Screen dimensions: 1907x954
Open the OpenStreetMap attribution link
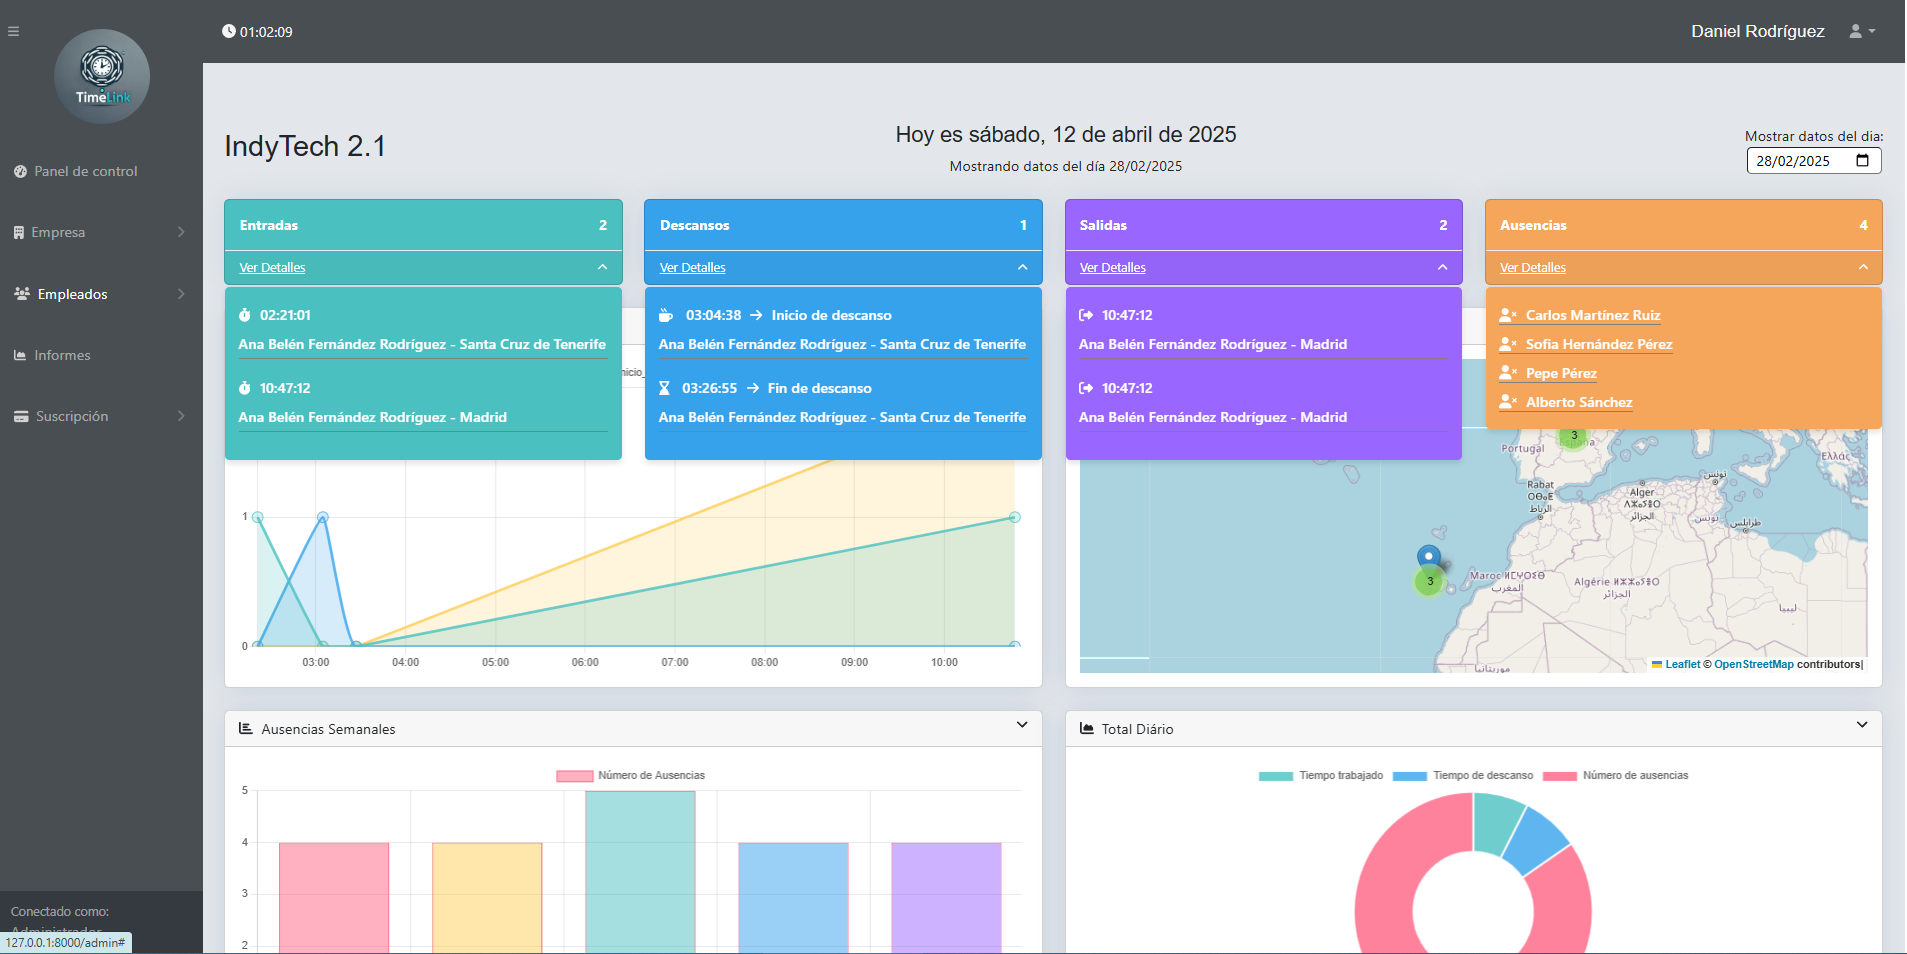[1754, 664]
